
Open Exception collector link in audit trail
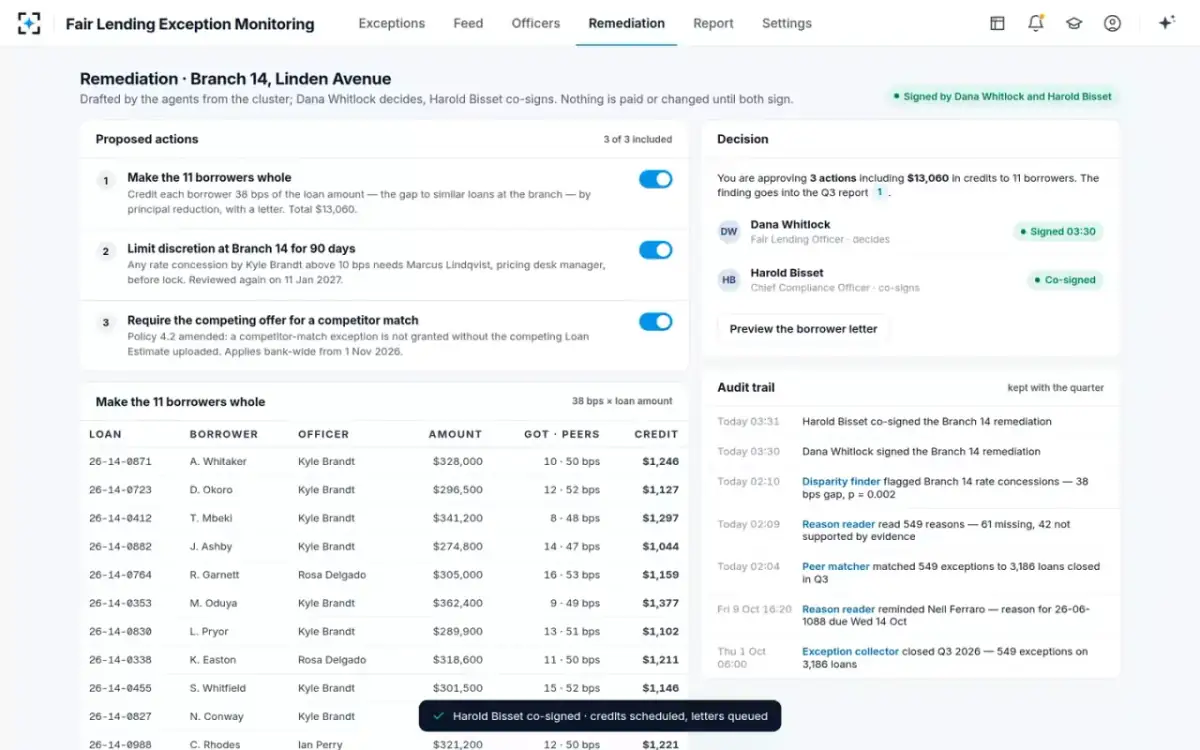point(850,651)
